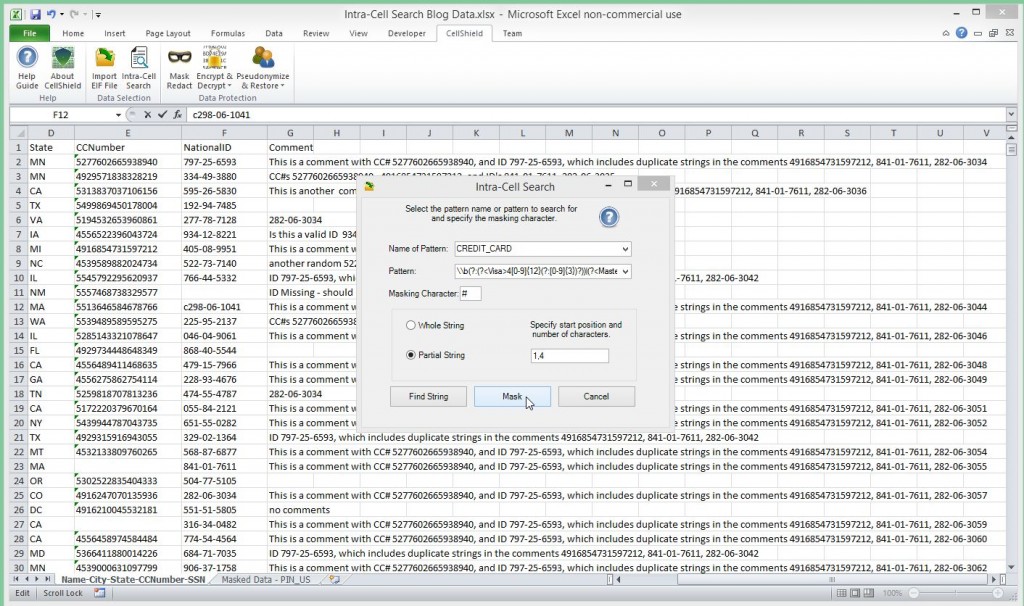This screenshot has height=606, width=1024.
Task: Open Encrypt & Decrypt tool
Action: pyautogui.click(x=214, y=67)
